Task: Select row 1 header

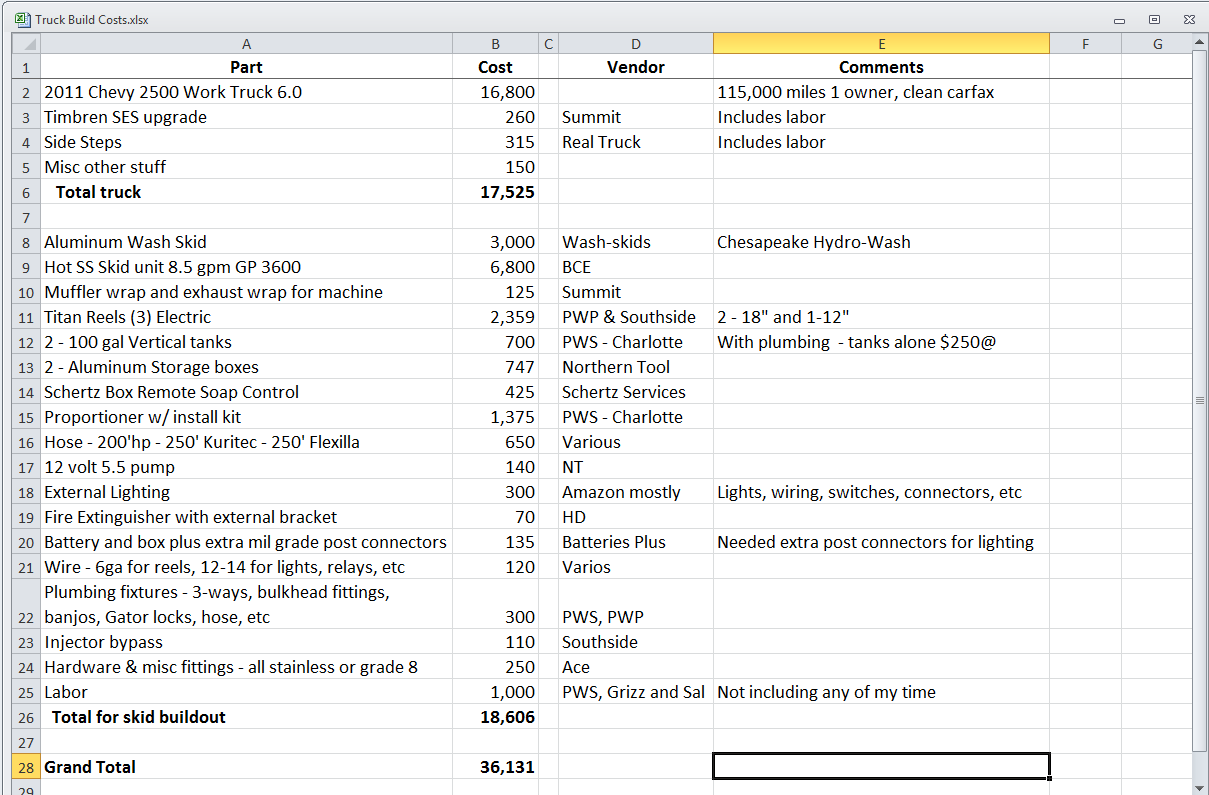Action: [26, 67]
